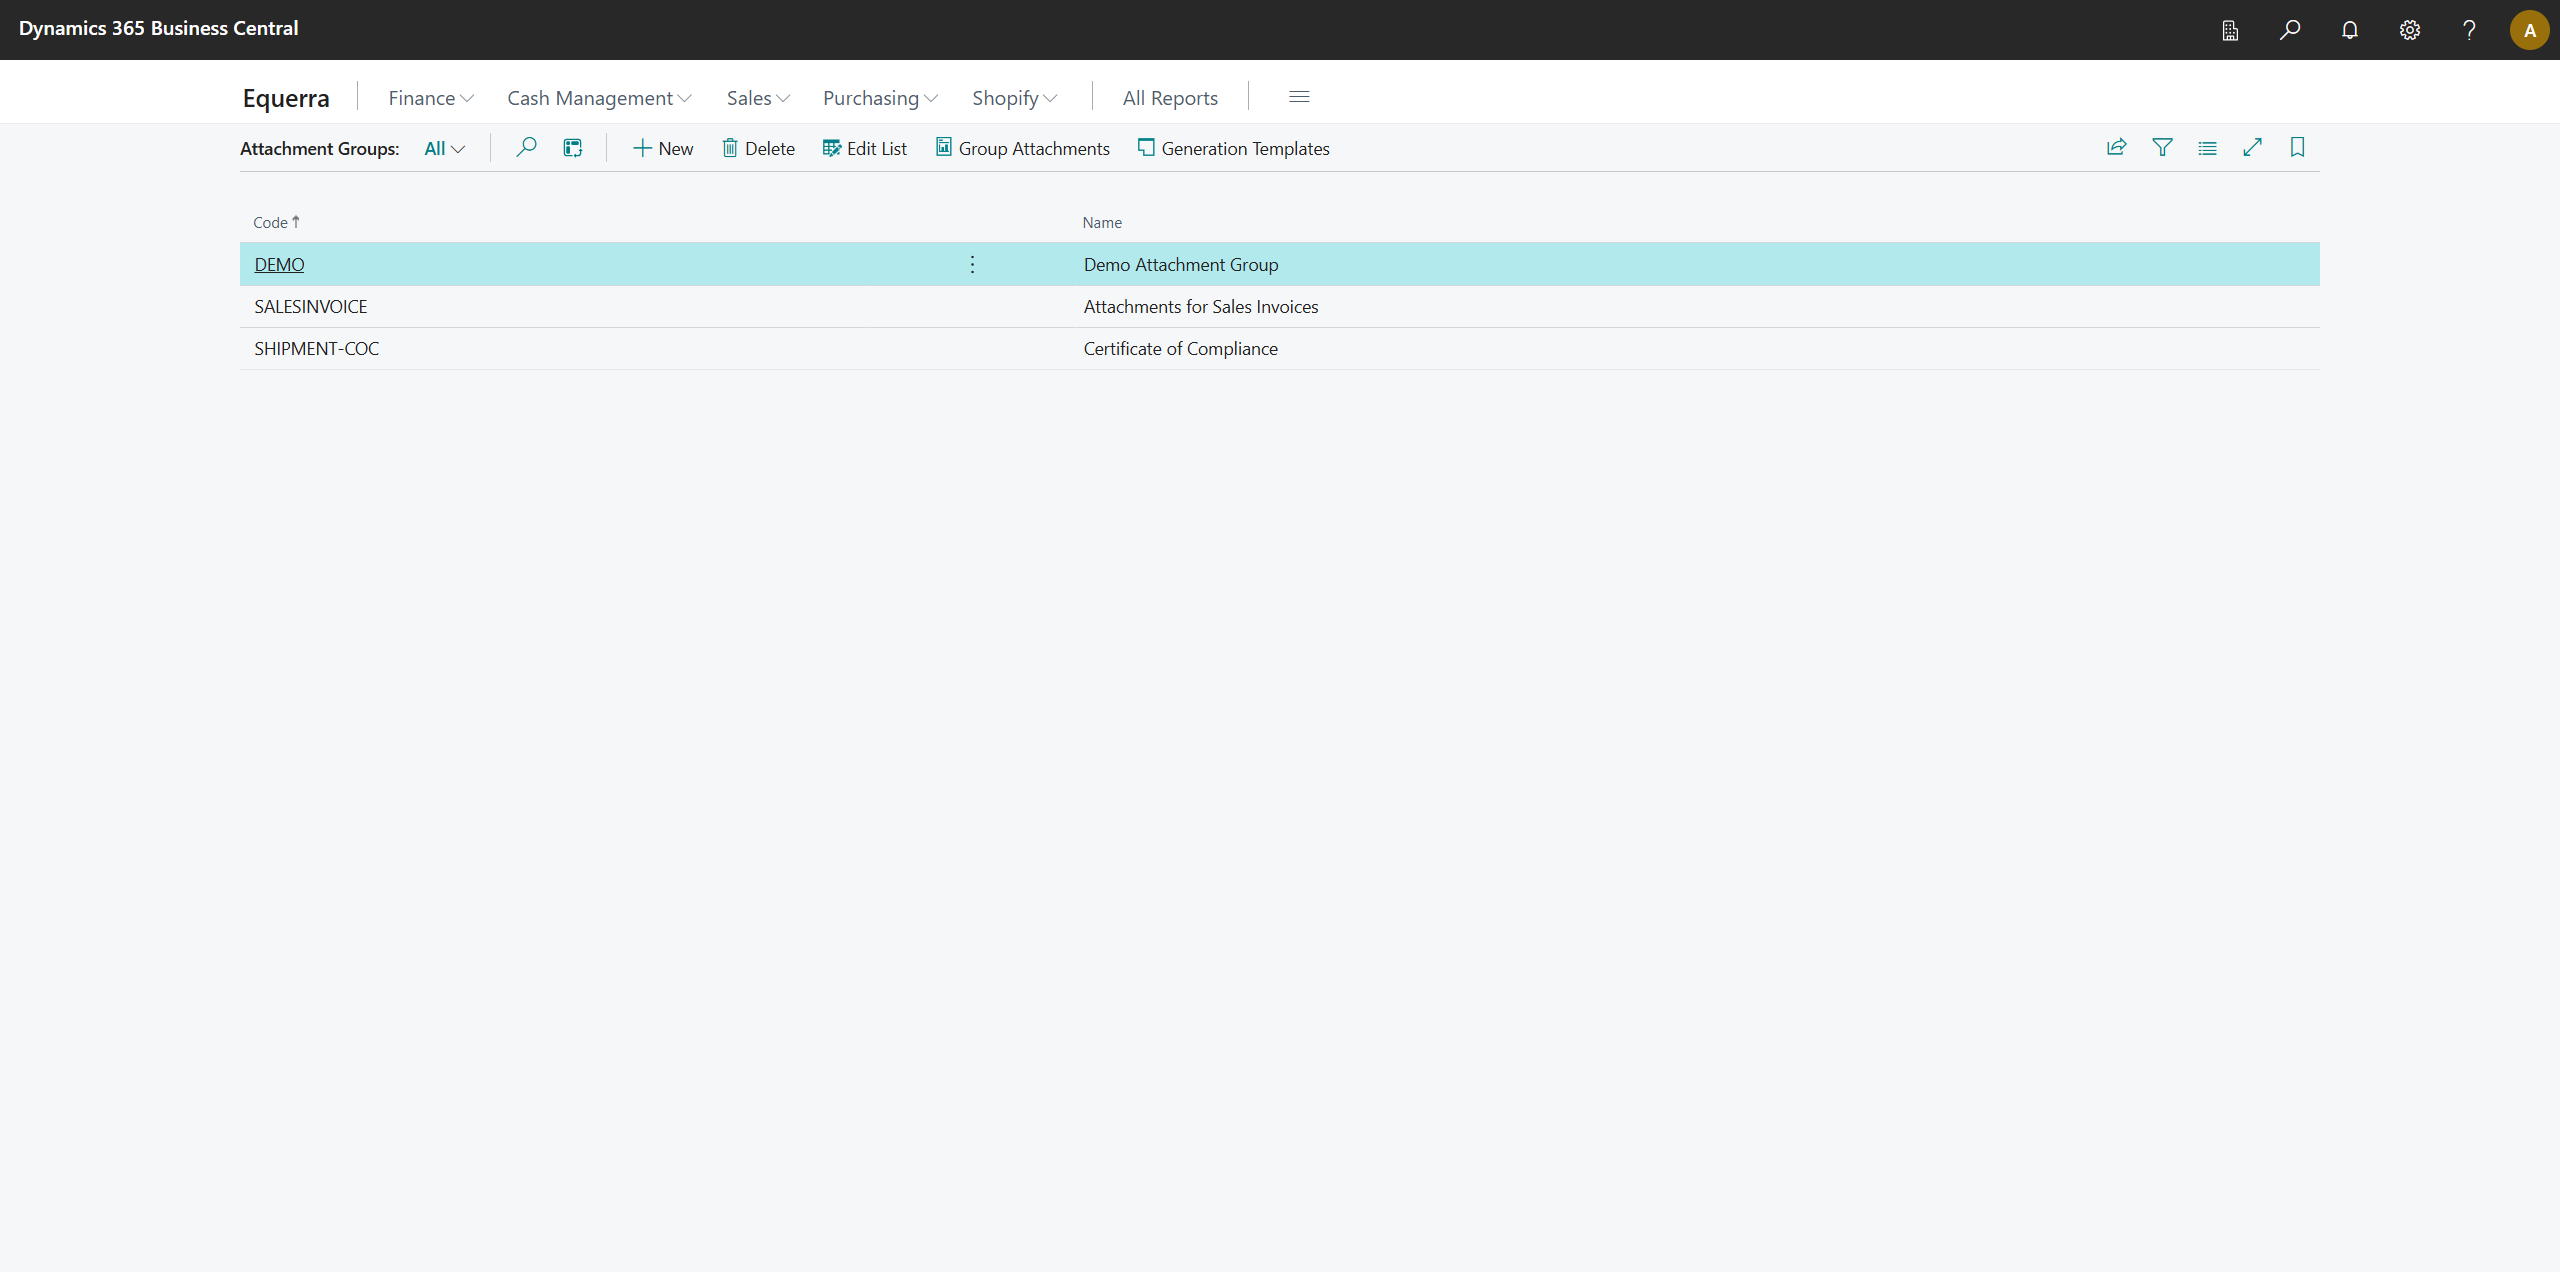This screenshot has width=2560, height=1273.
Task: Search the Attachment Groups list
Action: click(526, 148)
